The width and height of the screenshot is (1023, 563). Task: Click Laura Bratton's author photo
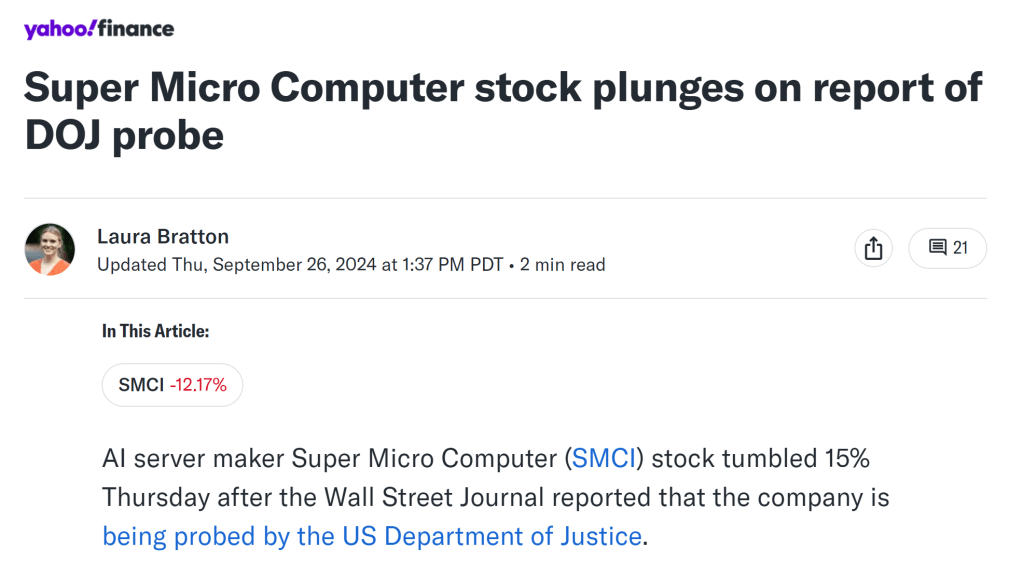click(x=50, y=249)
